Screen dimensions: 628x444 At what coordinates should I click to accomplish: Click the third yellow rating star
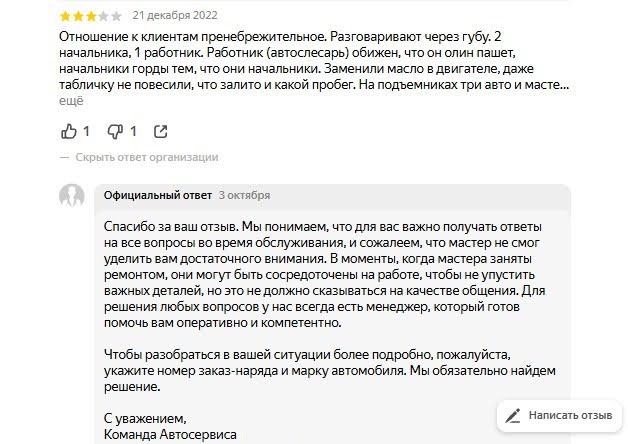point(91,17)
